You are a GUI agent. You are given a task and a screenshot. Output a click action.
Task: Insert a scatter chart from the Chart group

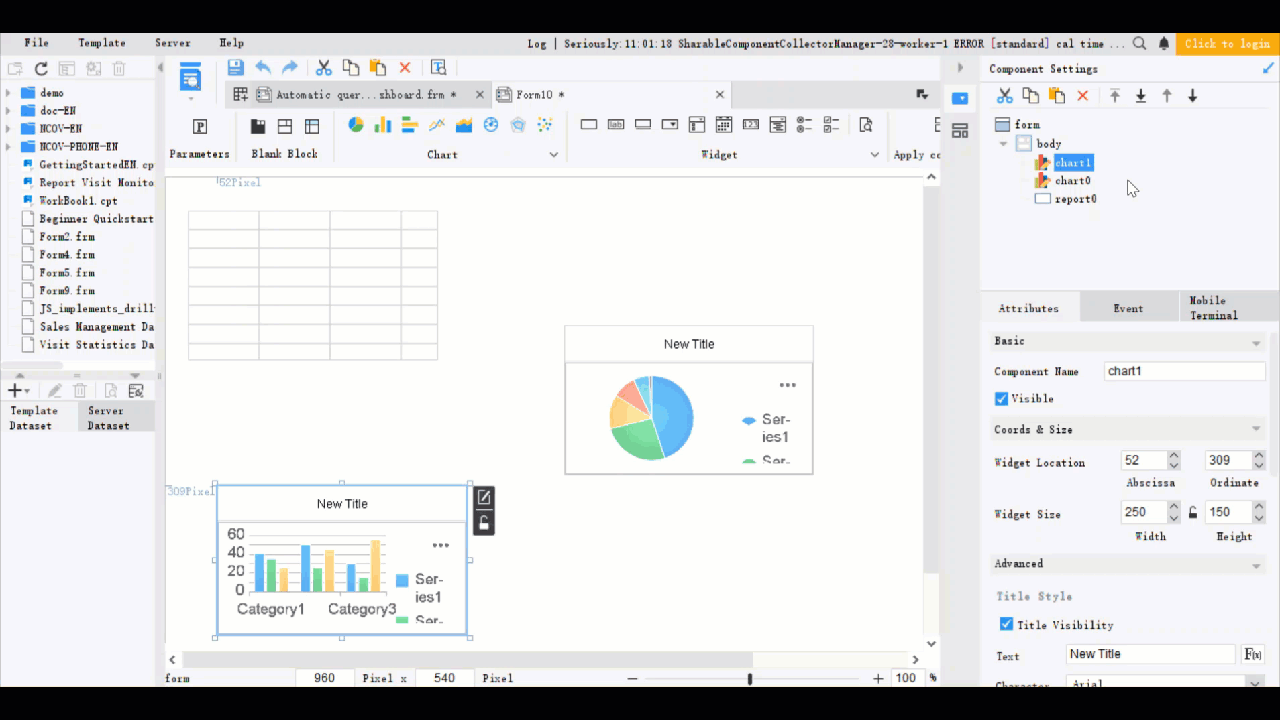(545, 125)
